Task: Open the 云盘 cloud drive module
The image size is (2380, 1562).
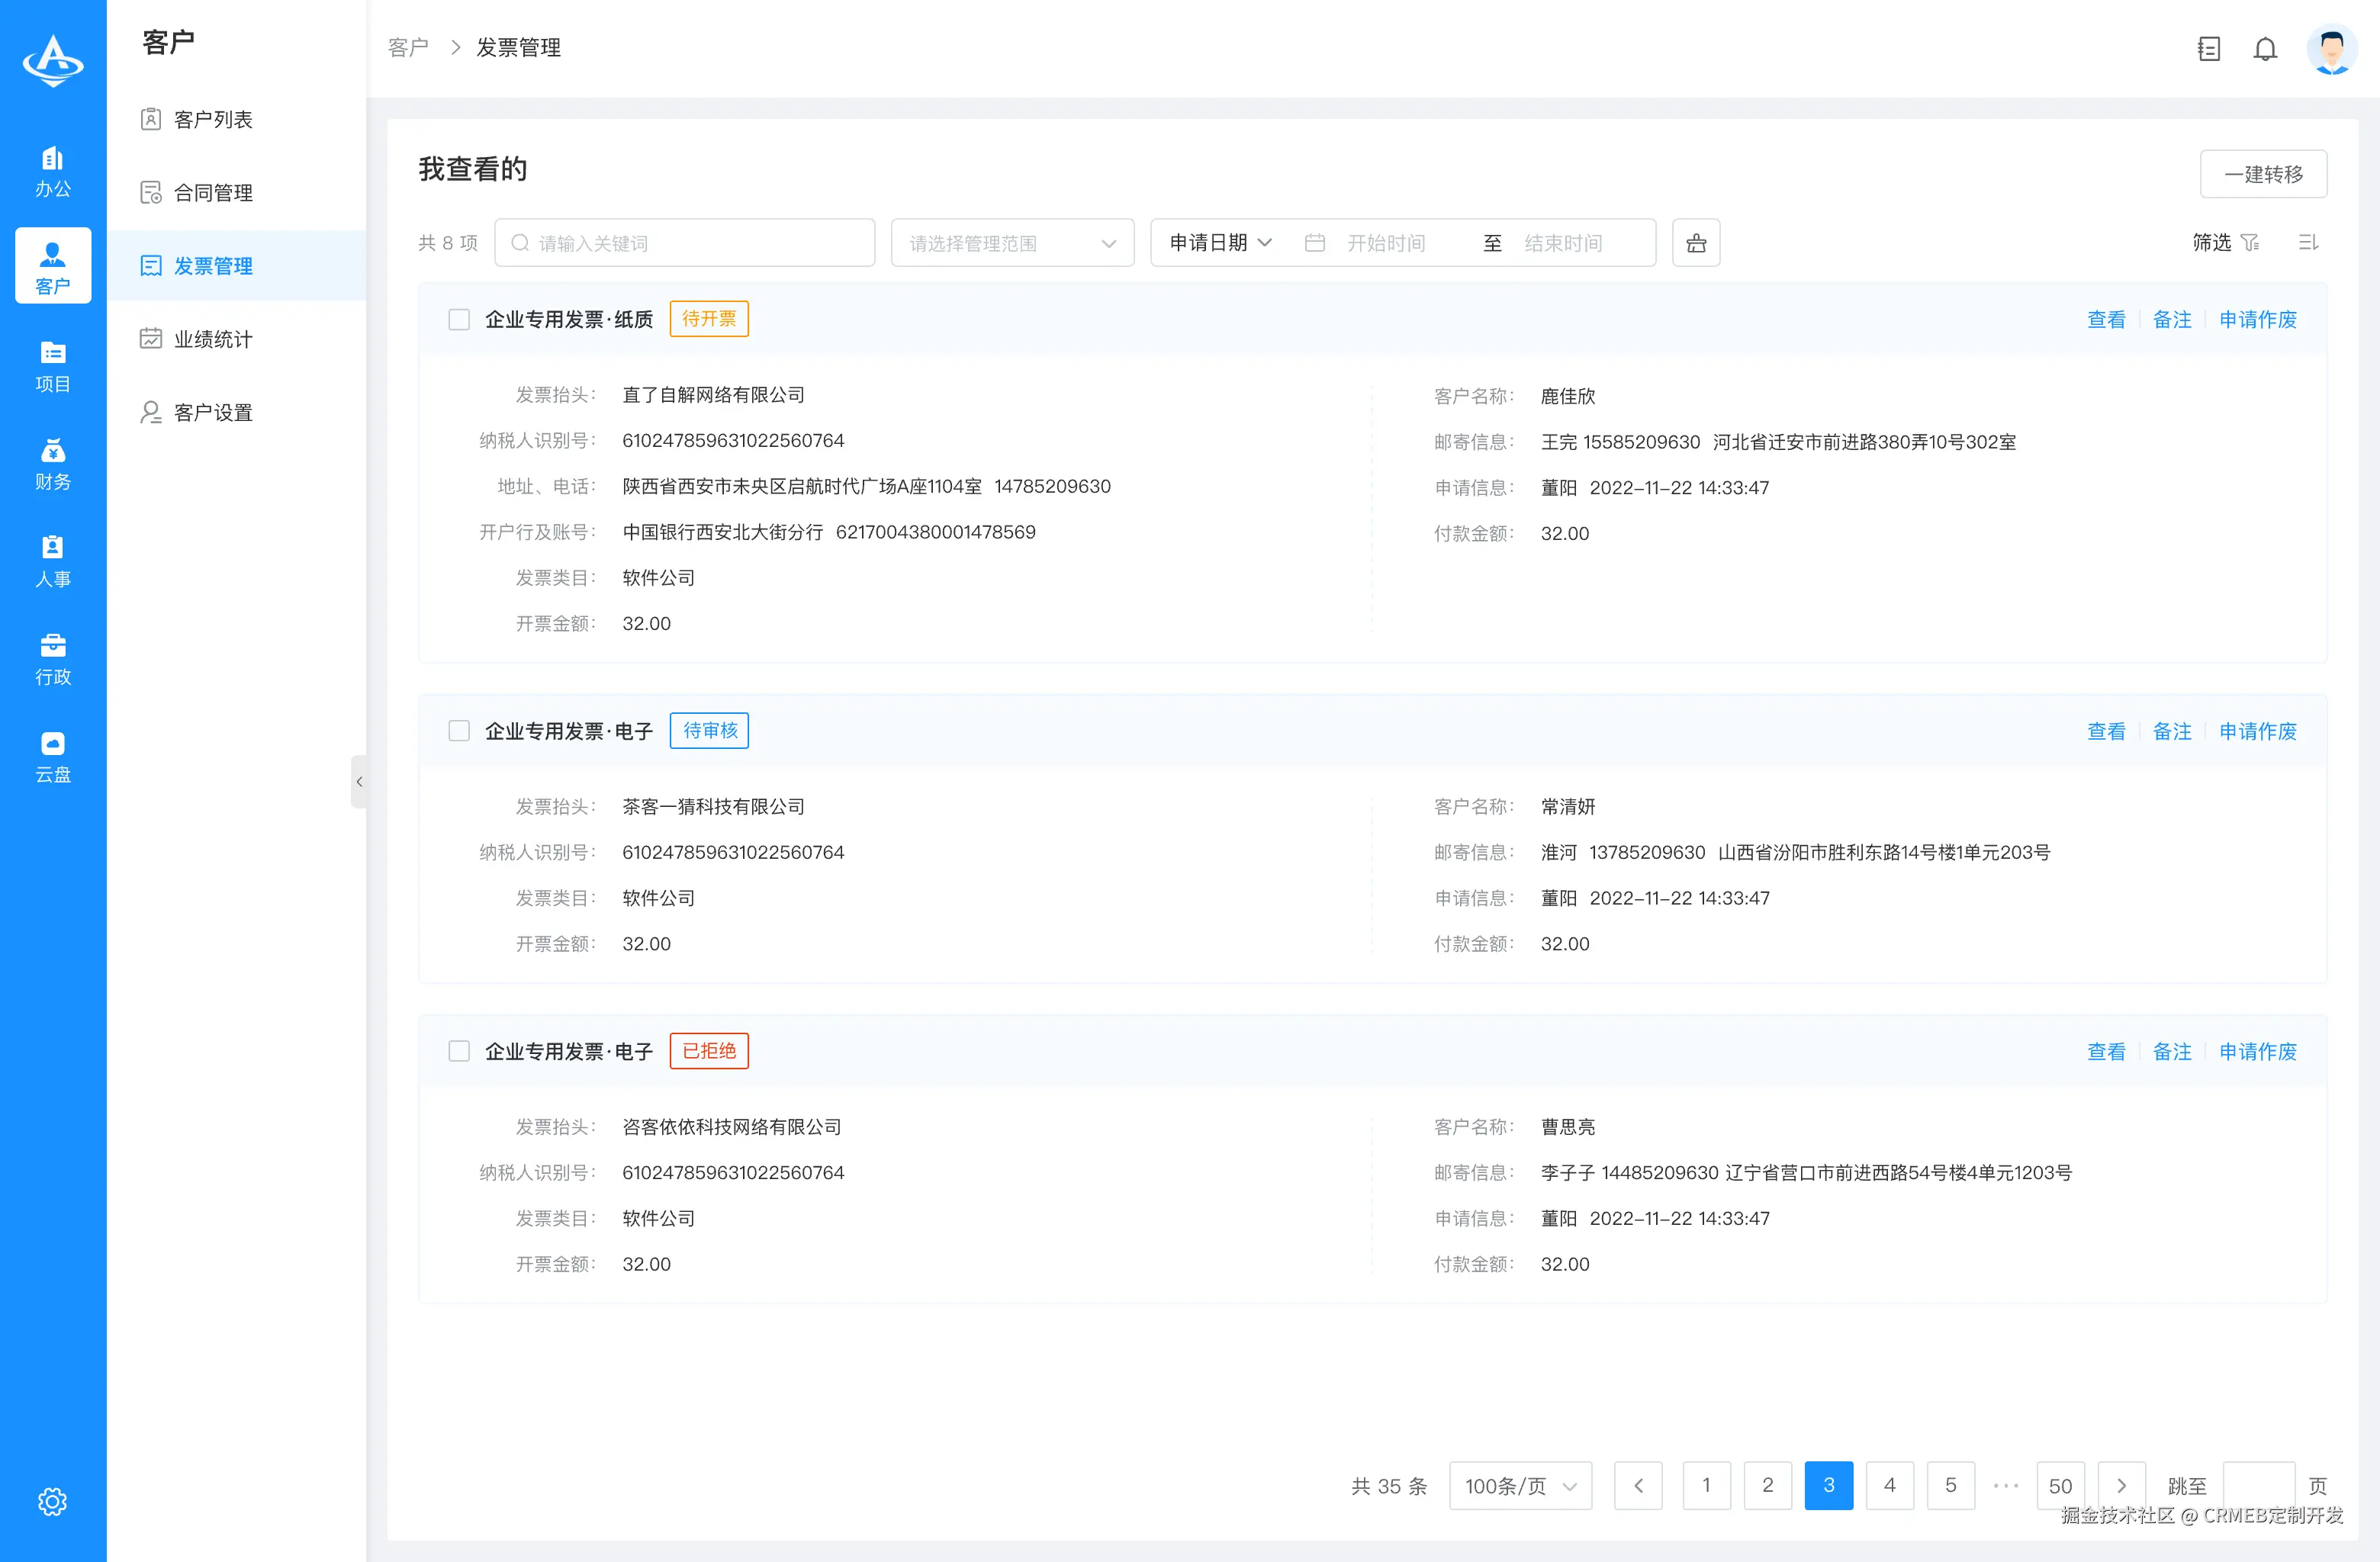Action: [x=53, y=755]
